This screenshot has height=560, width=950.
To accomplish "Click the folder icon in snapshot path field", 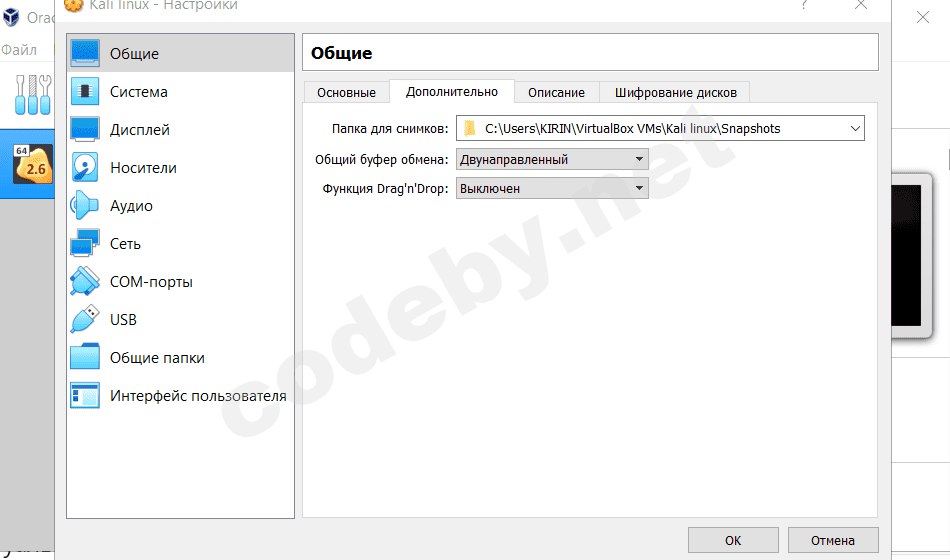I will click(470, 128).
